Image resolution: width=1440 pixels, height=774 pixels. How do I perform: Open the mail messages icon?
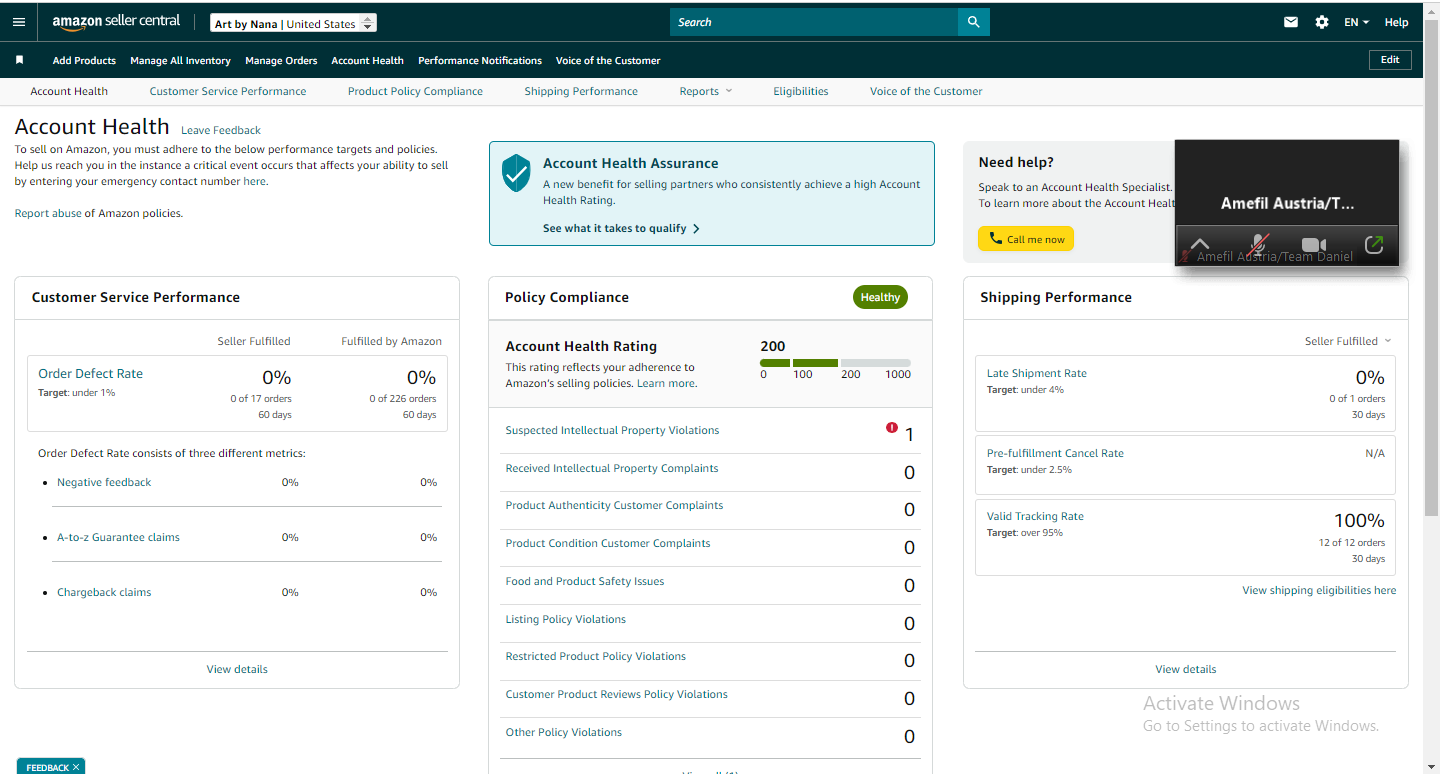(1291, 22)
